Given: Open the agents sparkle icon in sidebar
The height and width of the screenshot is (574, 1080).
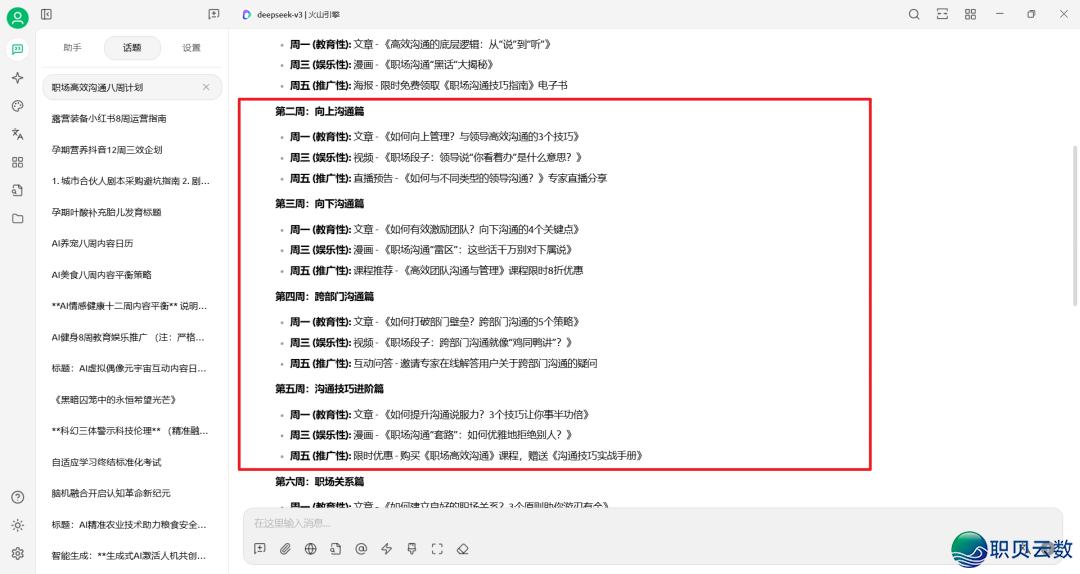Looking at the screenshot, I should [x=17, y=78].
